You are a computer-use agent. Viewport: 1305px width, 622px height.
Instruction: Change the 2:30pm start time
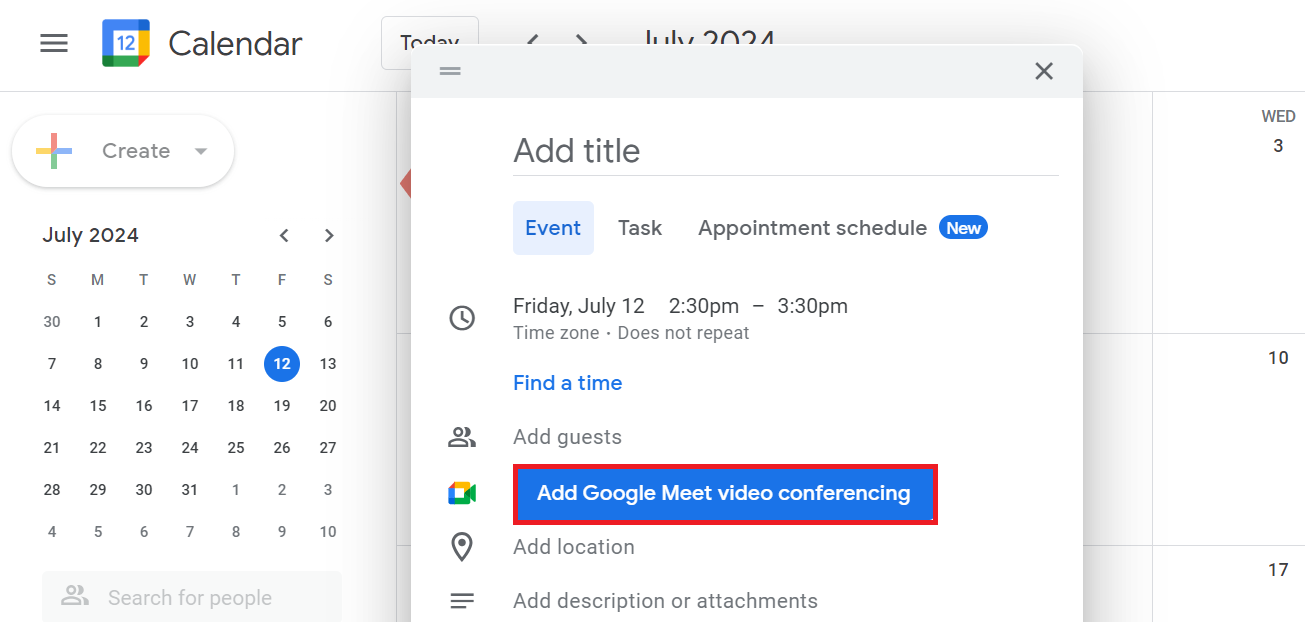pyautogui.click(x=704, y=306)
